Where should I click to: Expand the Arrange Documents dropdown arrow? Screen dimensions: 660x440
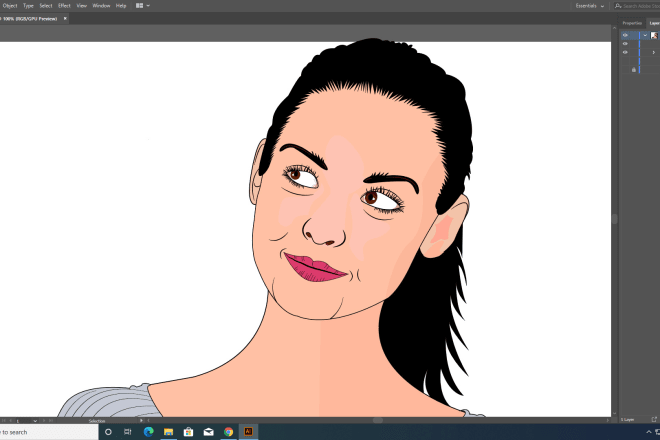click(148, 6)
